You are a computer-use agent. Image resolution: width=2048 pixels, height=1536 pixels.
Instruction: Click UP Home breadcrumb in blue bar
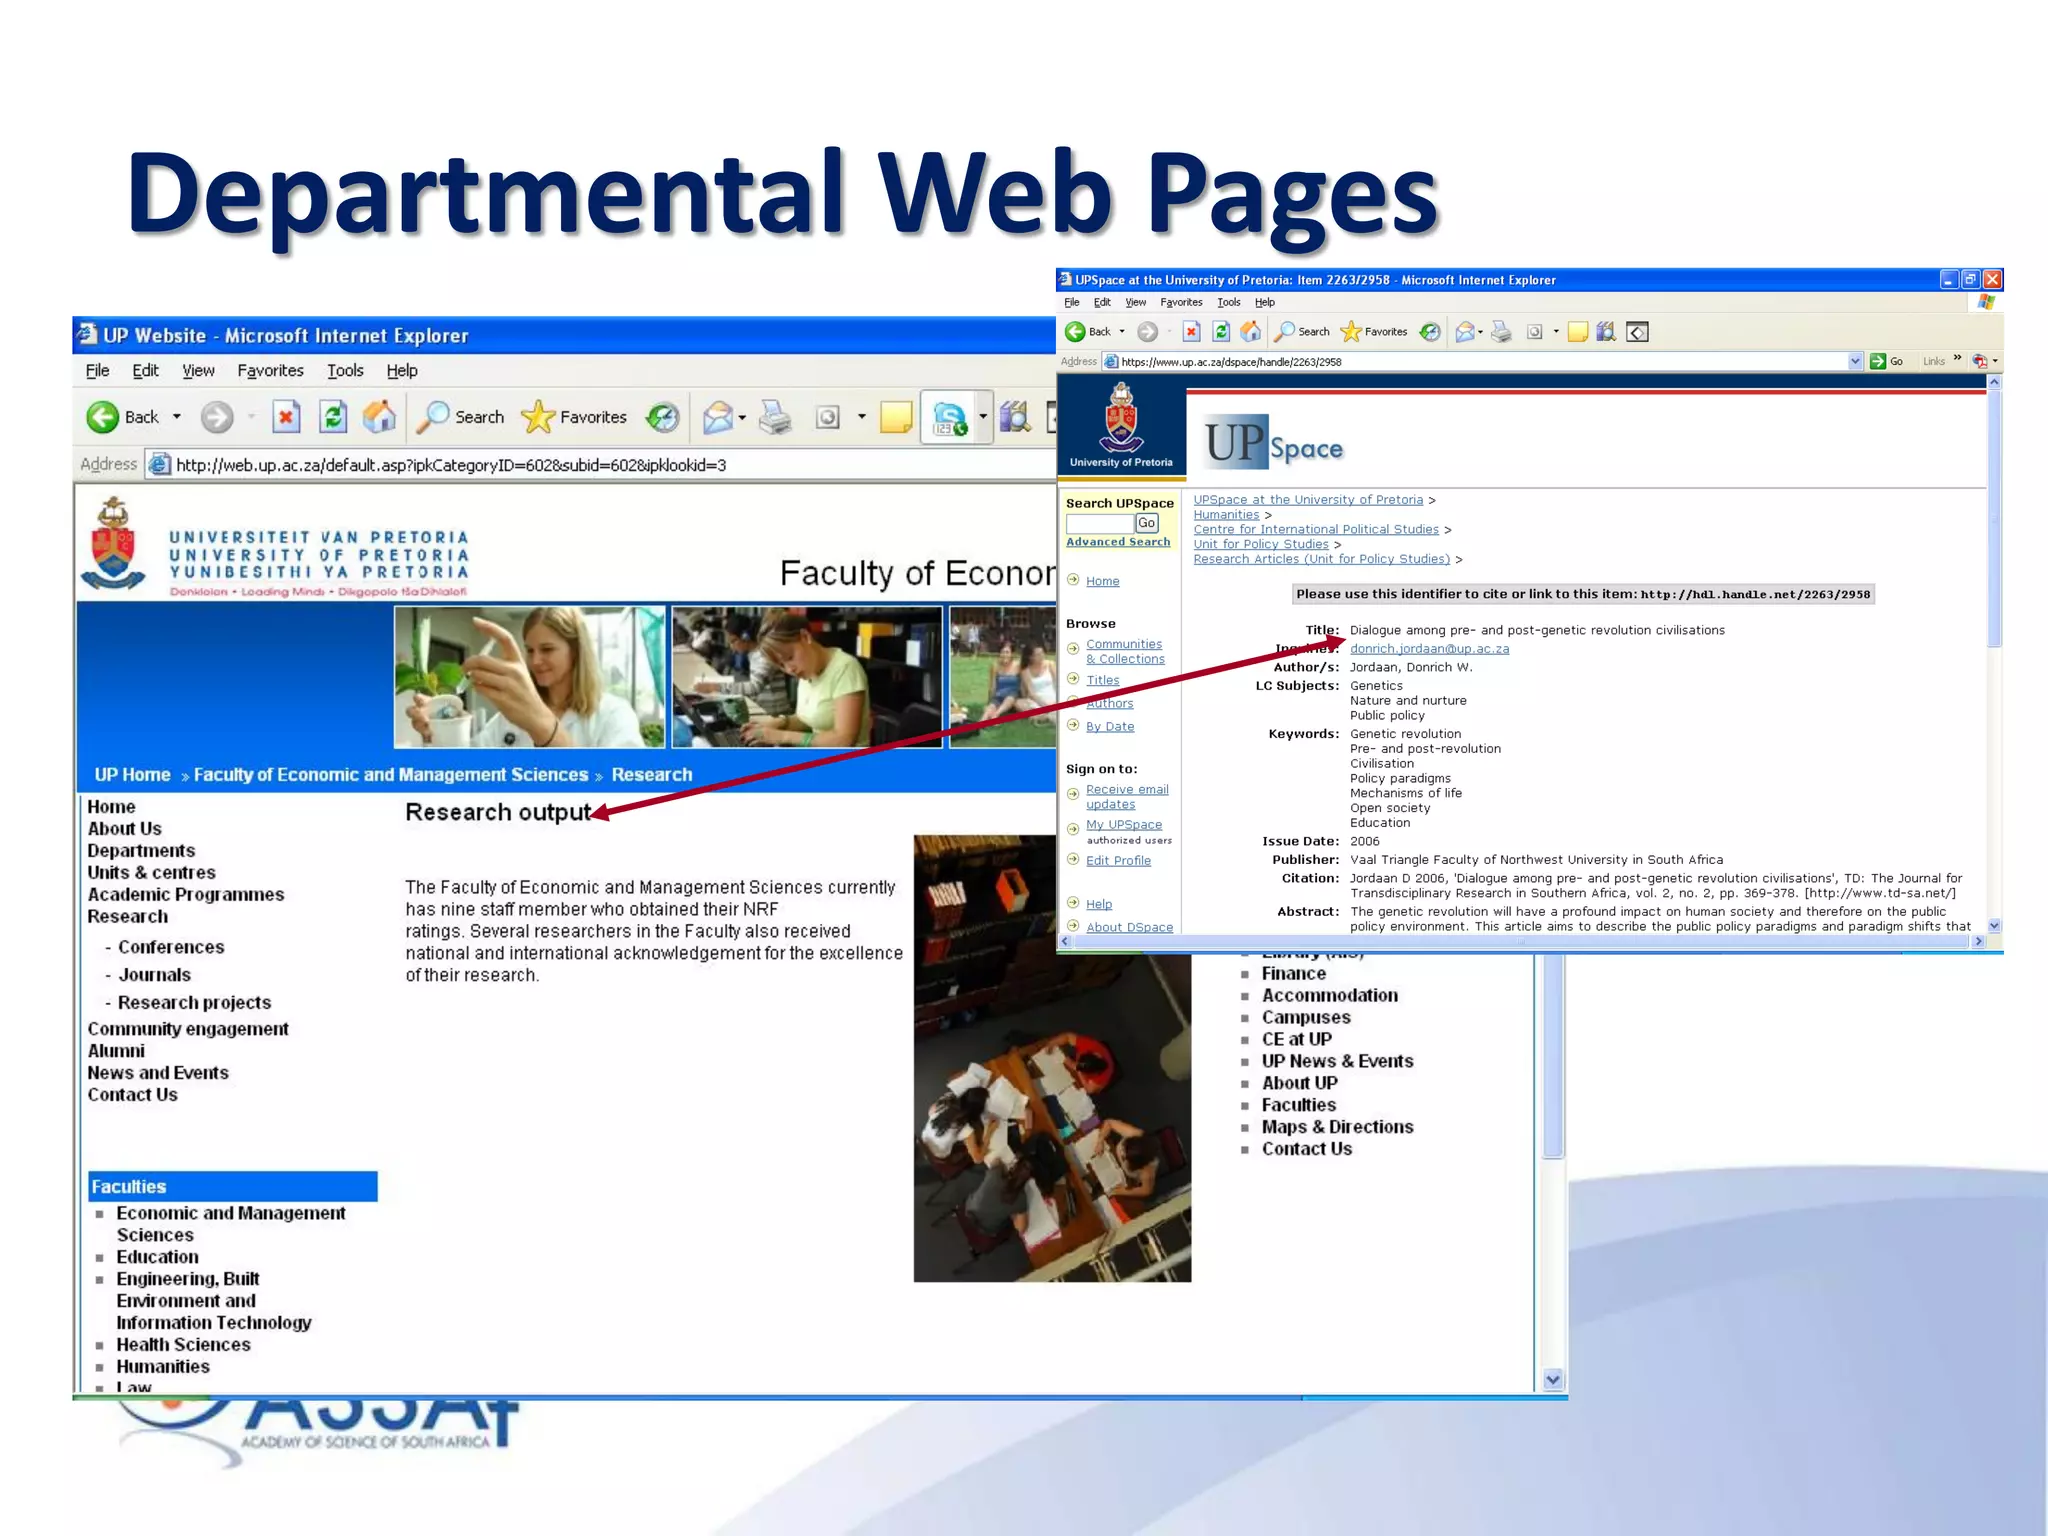tap(132, 775)
